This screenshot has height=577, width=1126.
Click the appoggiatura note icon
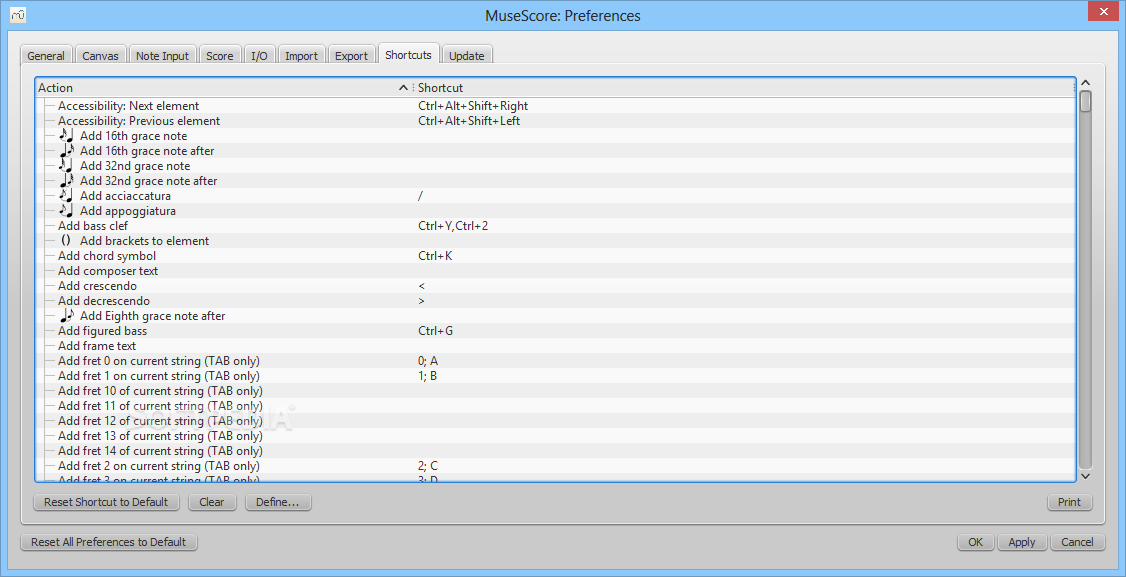pos(66,211)
